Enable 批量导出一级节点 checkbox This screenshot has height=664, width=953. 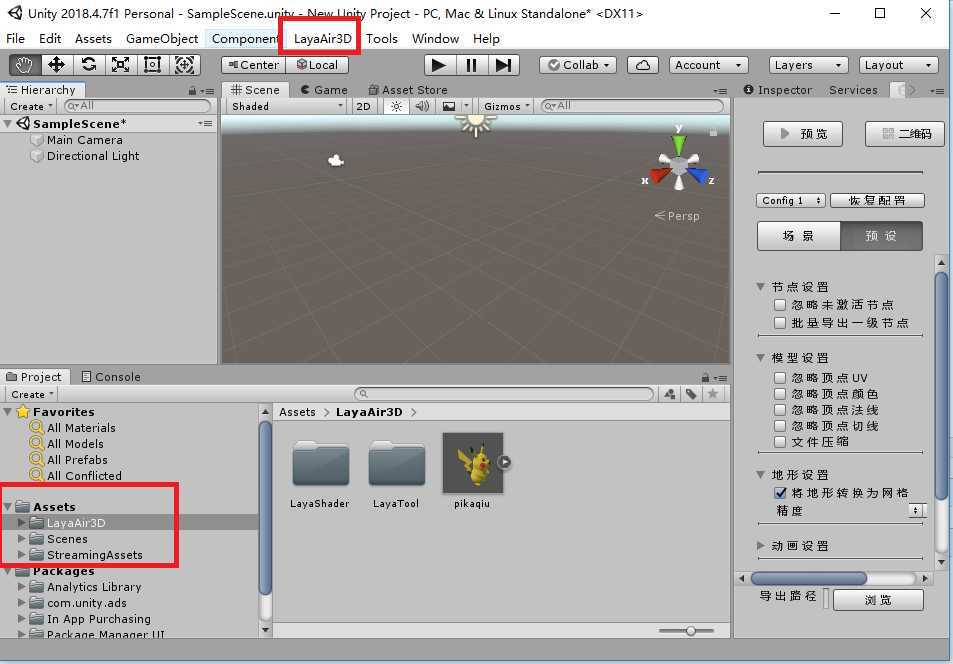click(x=780, y=323)
